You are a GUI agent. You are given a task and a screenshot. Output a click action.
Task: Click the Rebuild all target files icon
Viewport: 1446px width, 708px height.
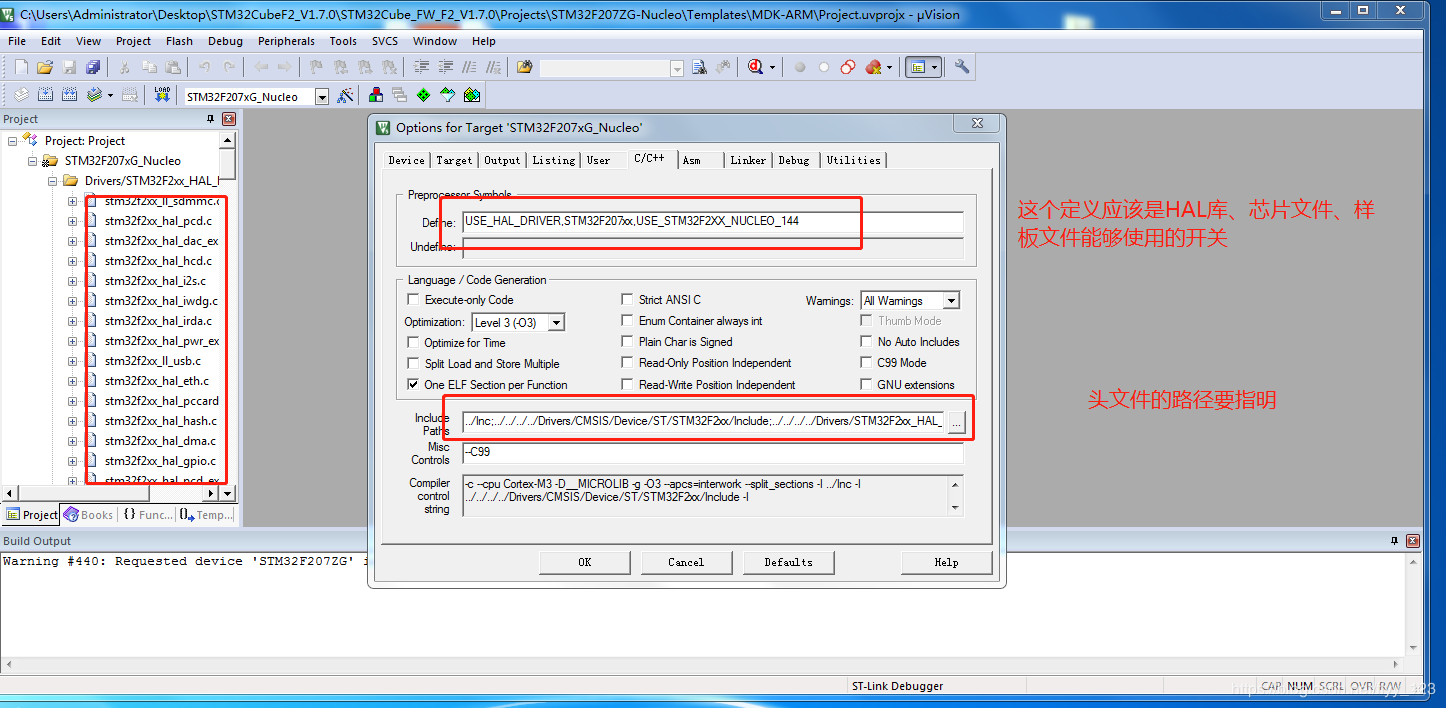click(x=69, y=95)
